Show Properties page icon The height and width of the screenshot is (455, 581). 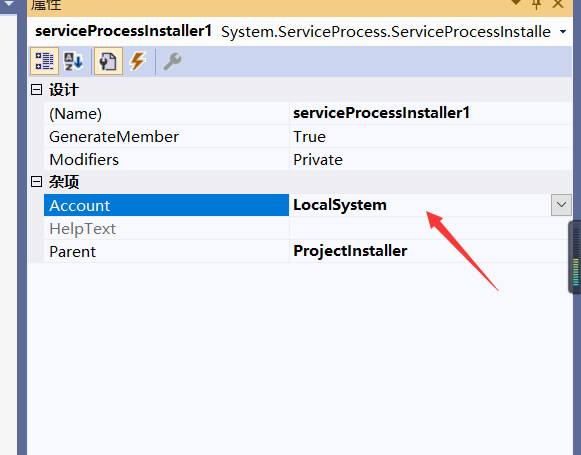click(x=108, y=61)
